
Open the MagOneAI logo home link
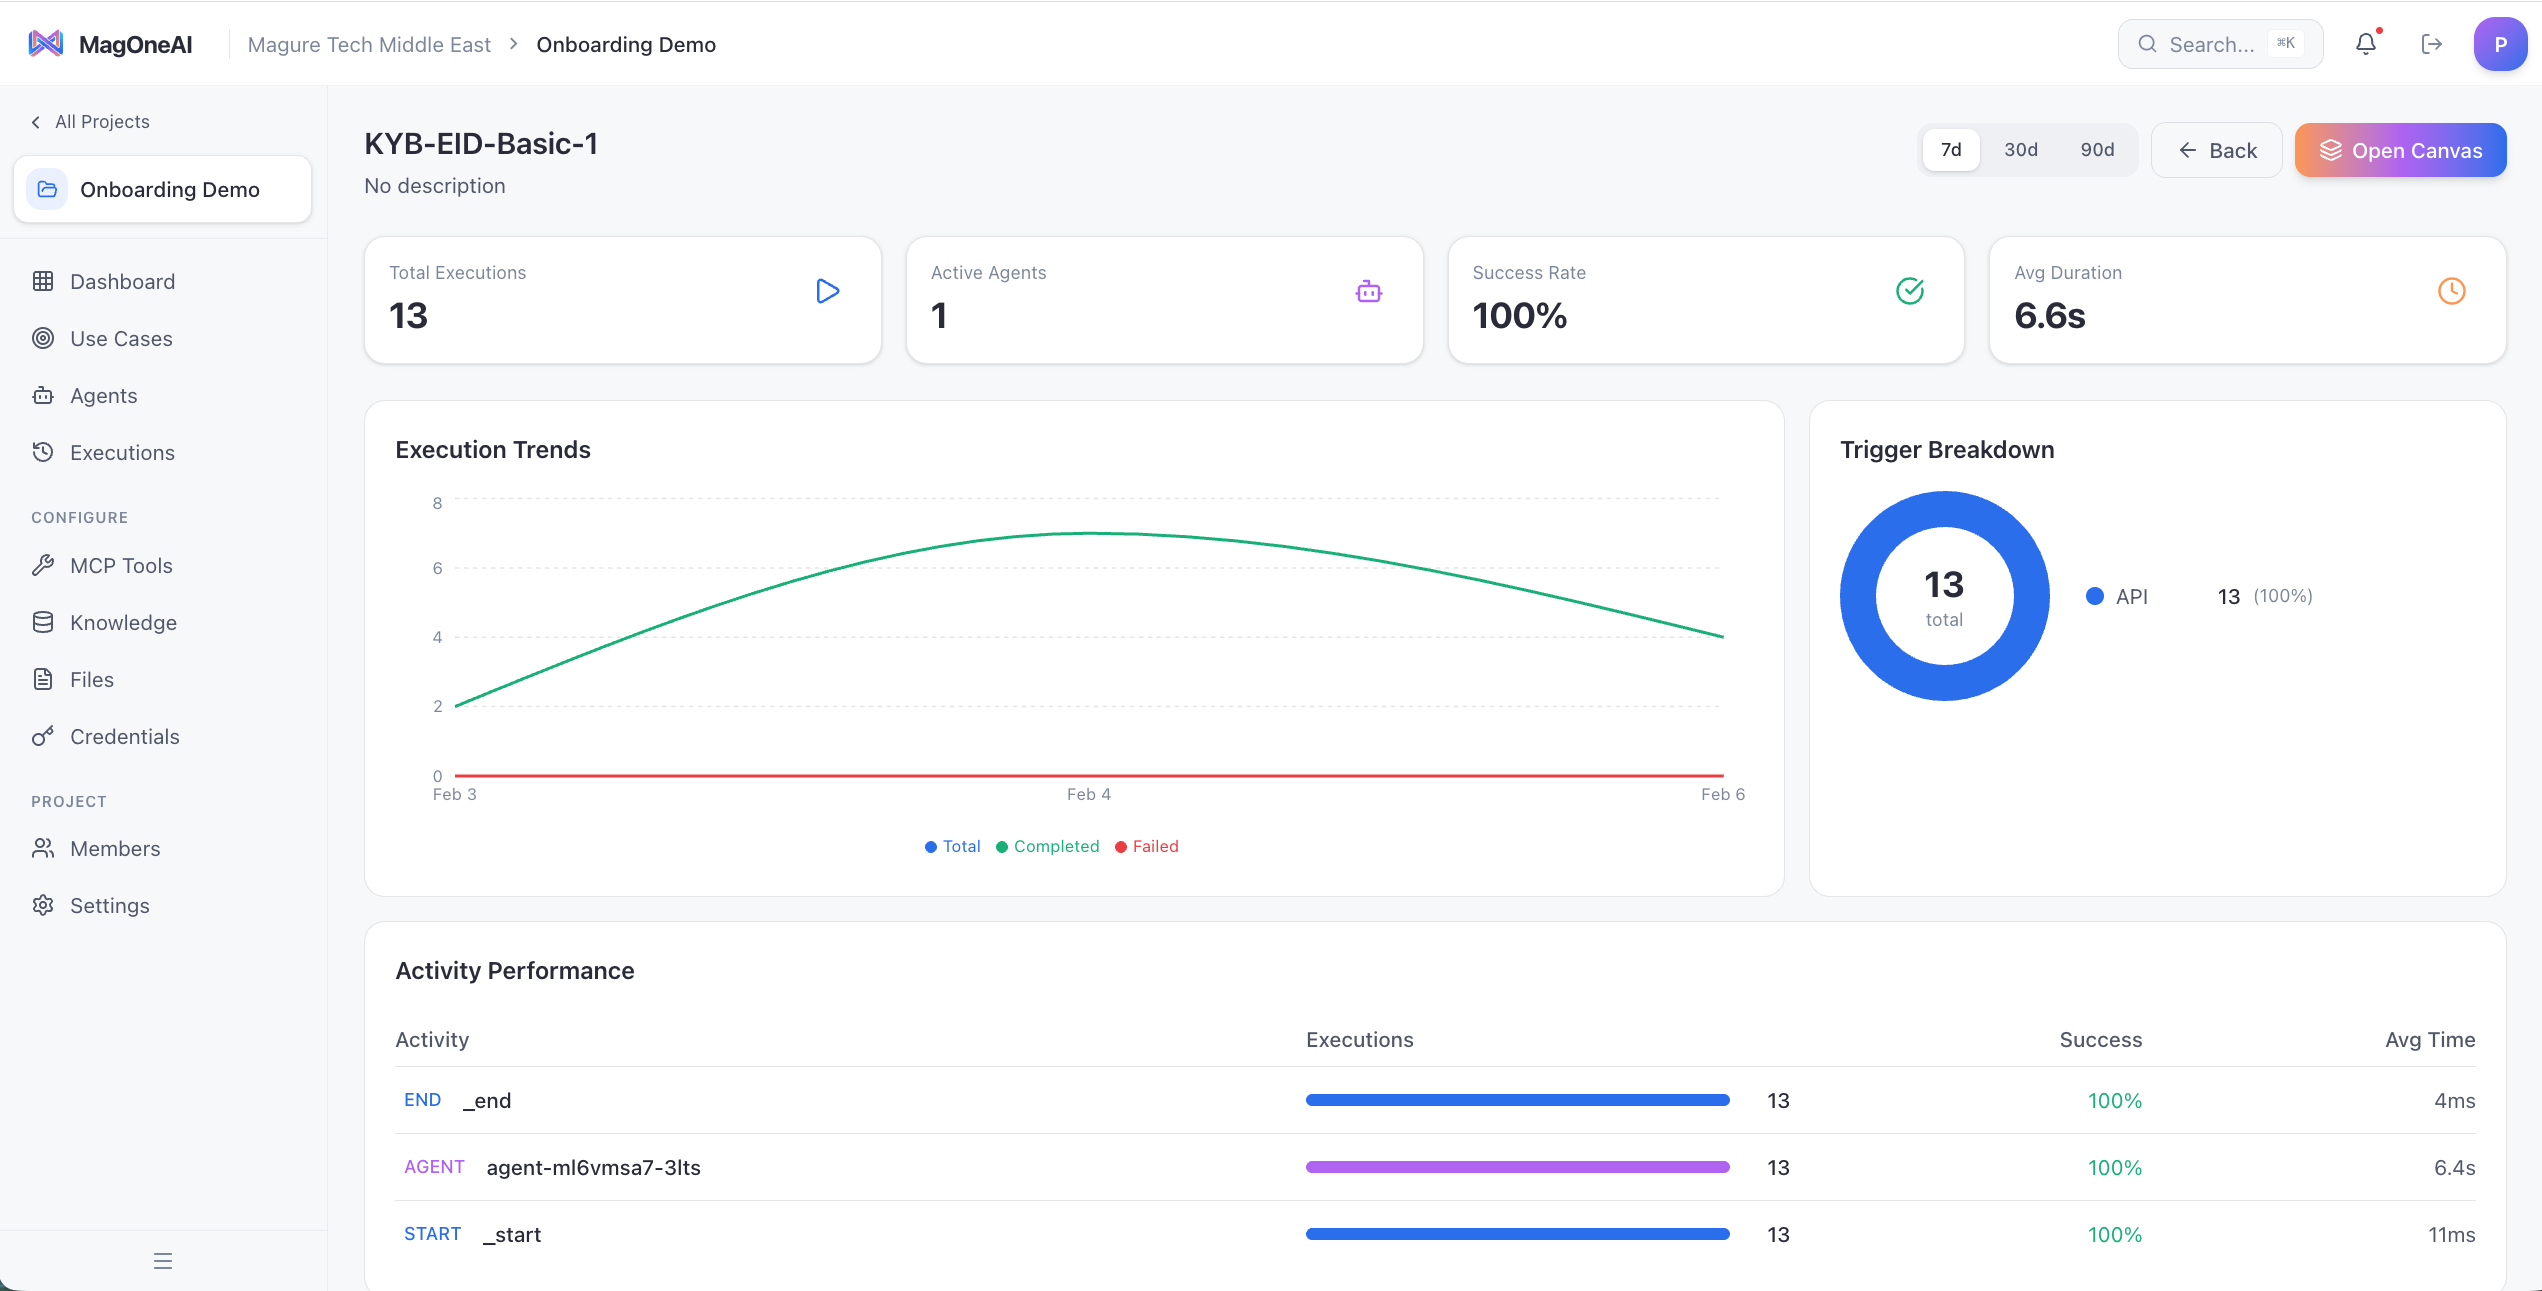[110, 43]
